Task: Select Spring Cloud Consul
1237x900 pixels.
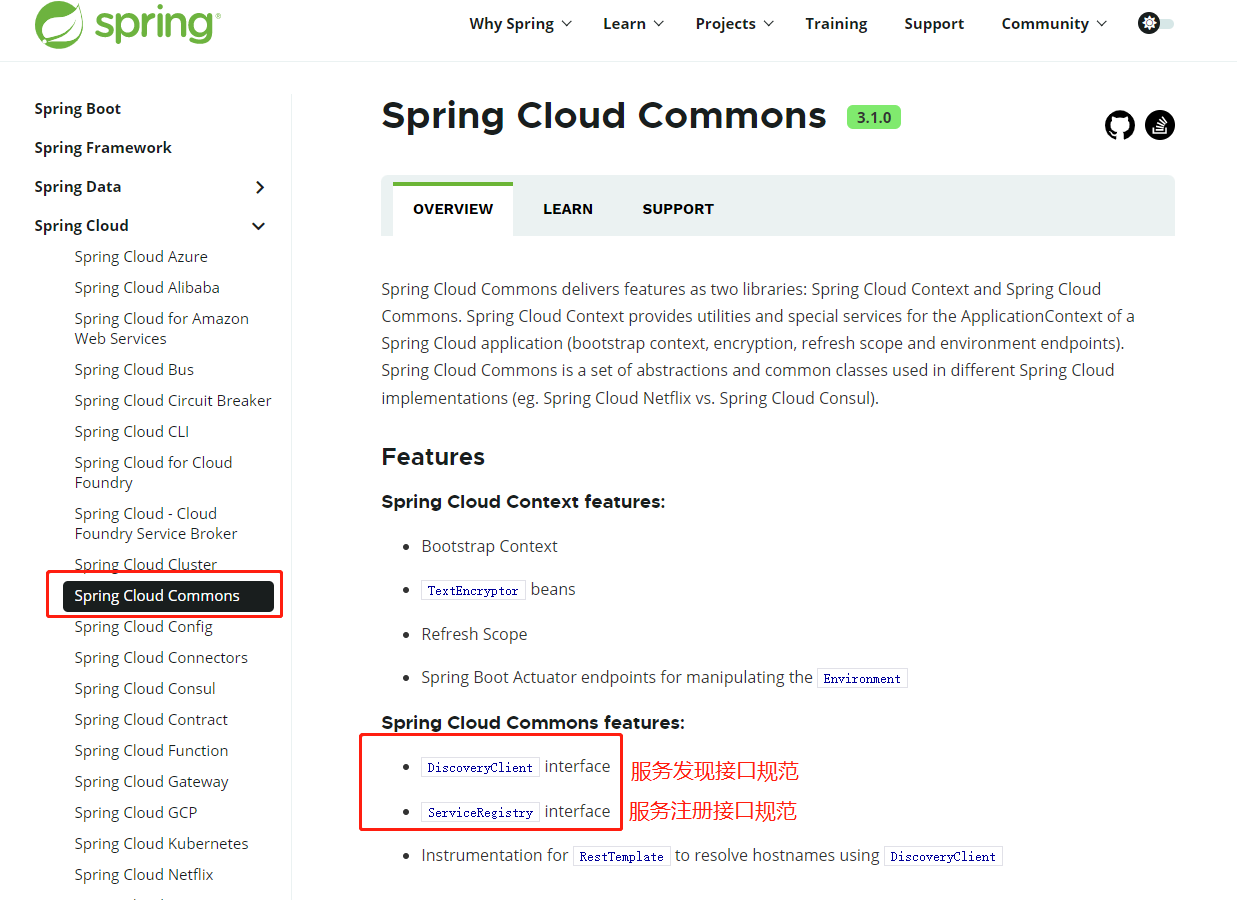Action: point(145,689)
